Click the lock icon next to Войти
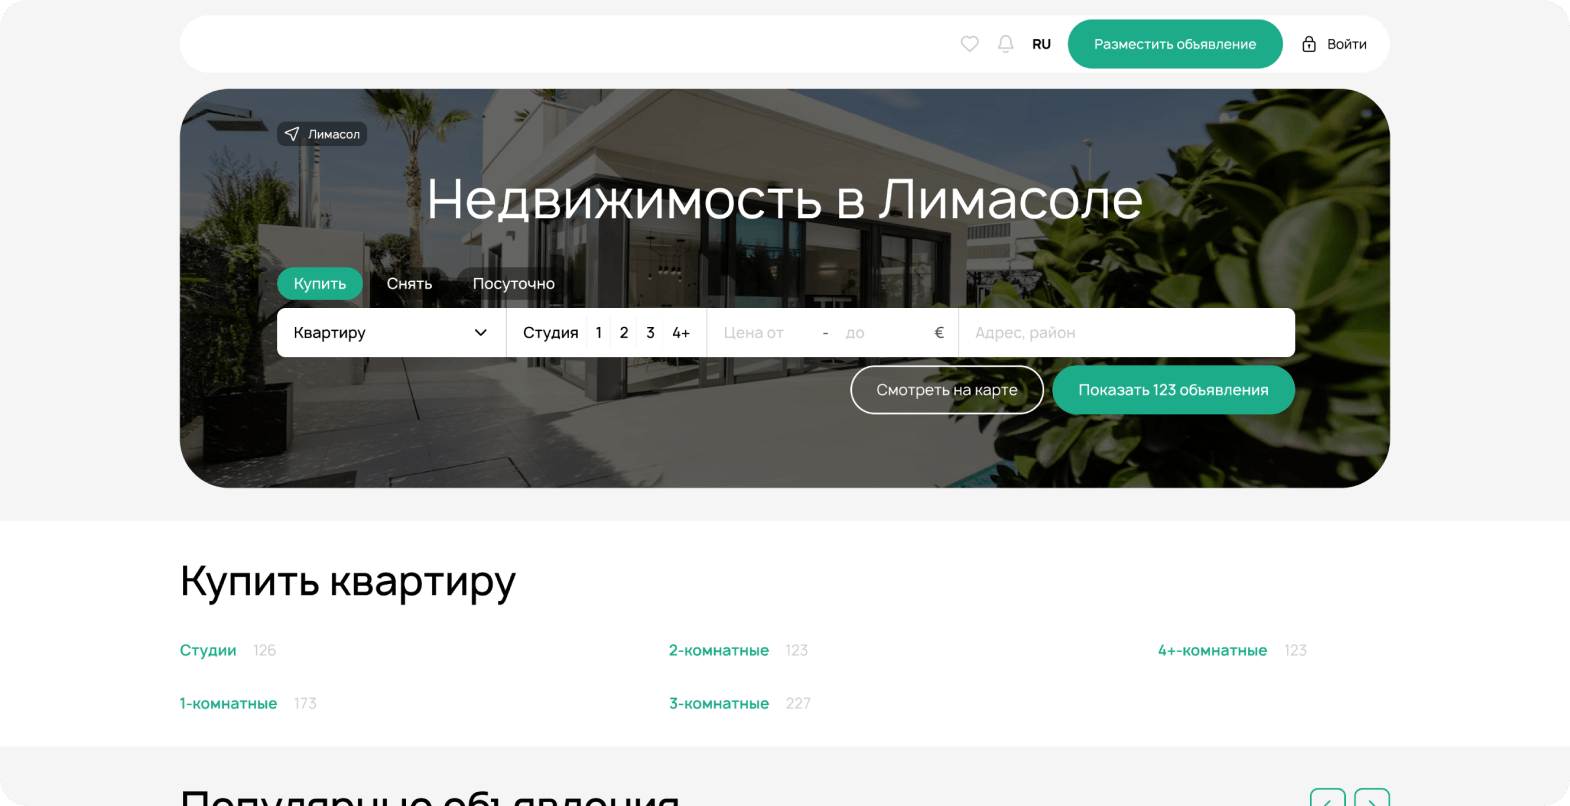The width and height of the screenshot is (1570, 806). (x=1309, y=44)
